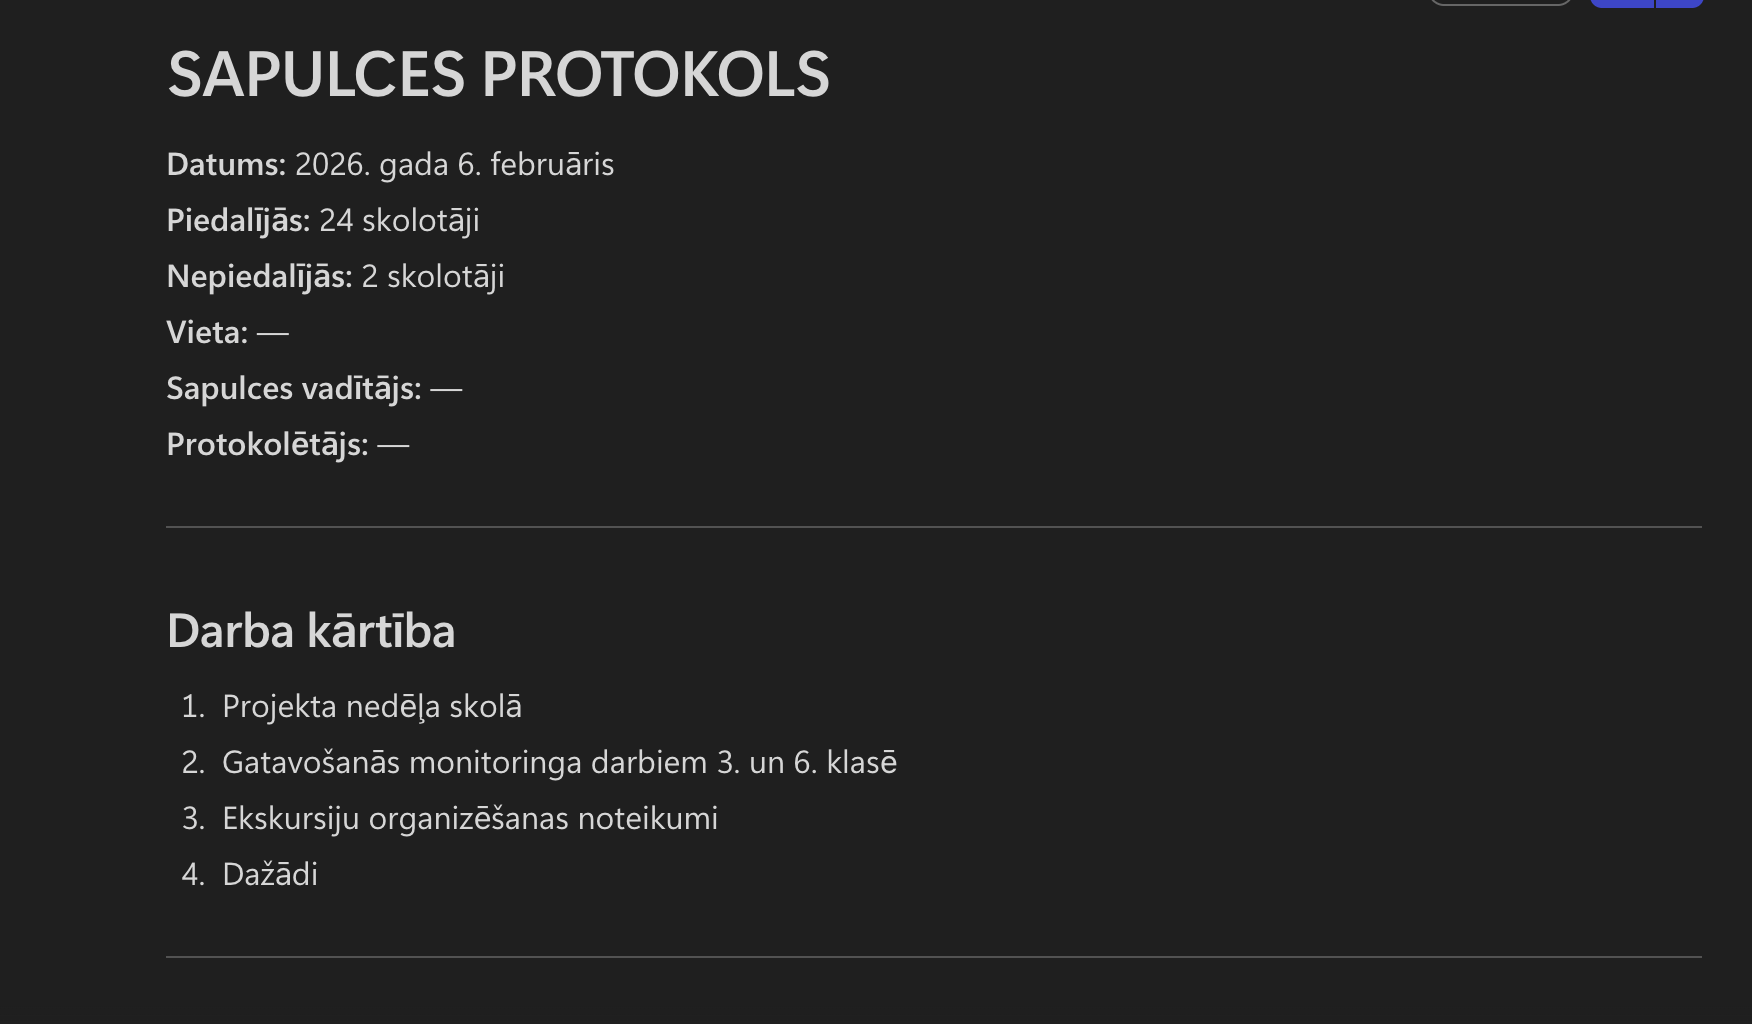1752x1024 pixels.
Task: Click 'Ekskursiju organizēšanas noteikumi' agenda item
Action: [470, 818]
